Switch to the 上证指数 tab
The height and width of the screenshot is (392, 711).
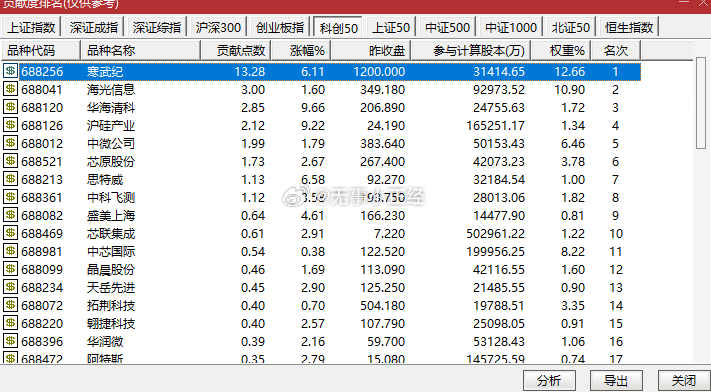coord(31,27)
